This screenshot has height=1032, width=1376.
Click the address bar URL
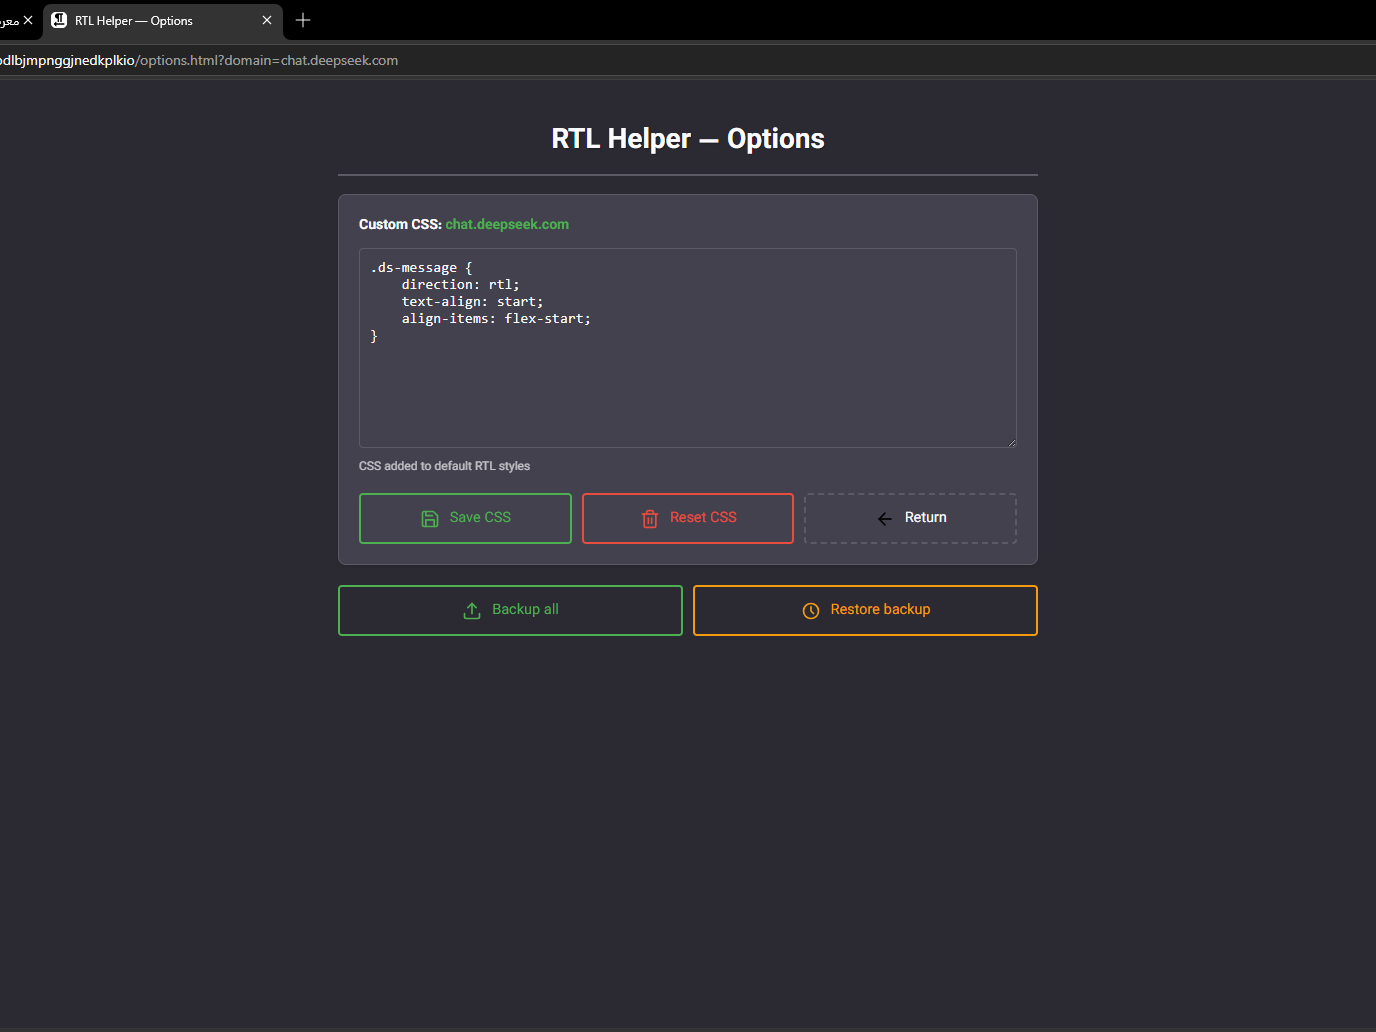click(x=199, y=60)
